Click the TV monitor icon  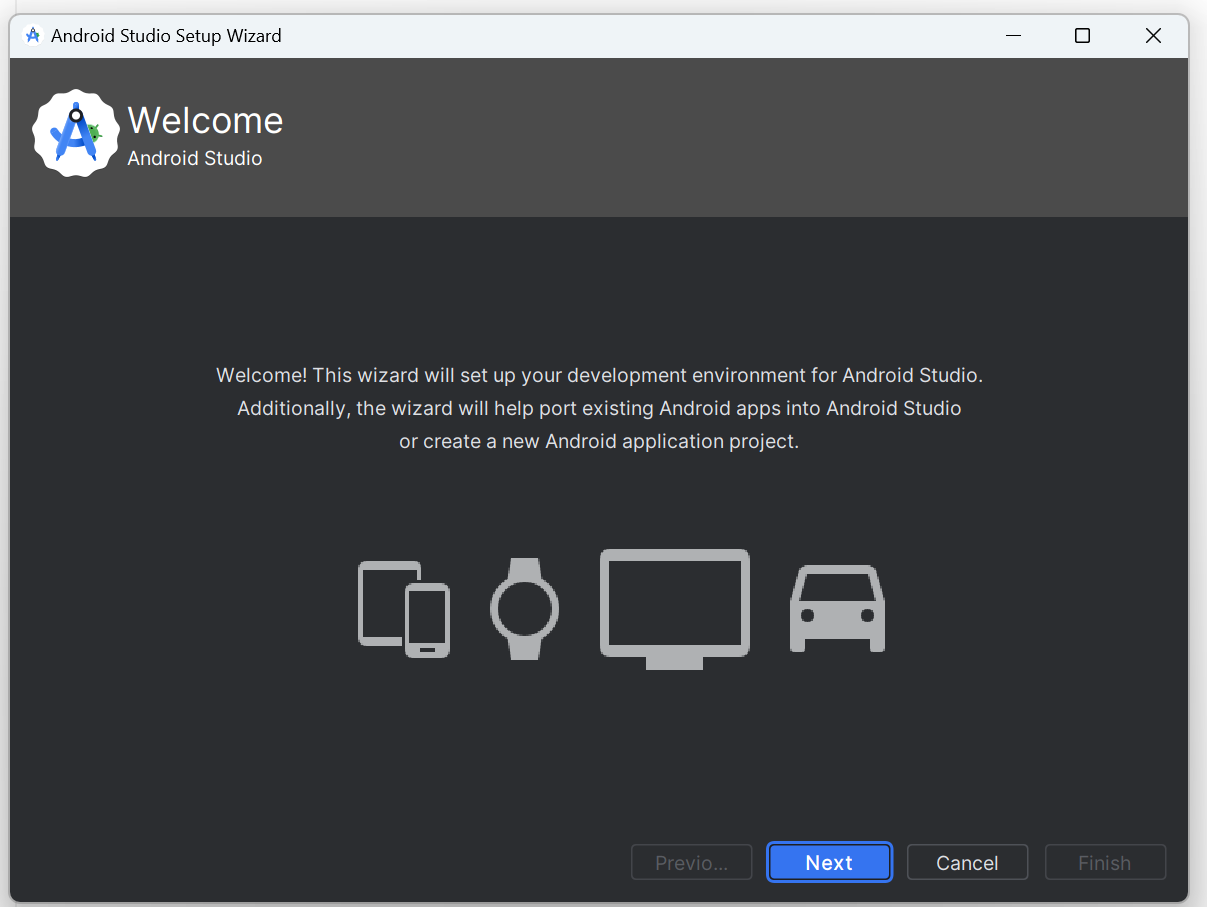(x=675, y=608)
